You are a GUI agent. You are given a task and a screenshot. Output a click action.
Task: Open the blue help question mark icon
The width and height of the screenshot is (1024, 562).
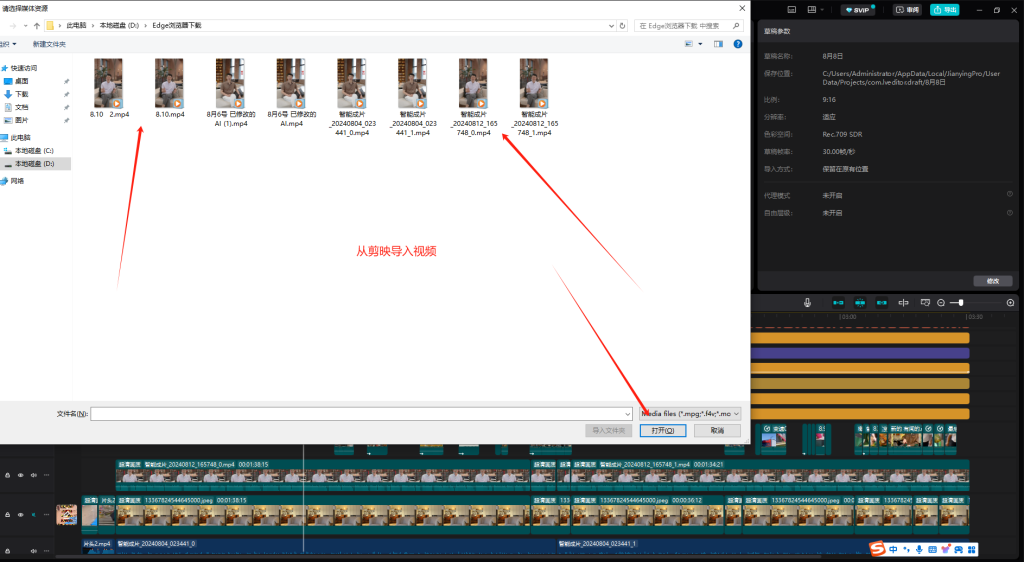pos(738,44)
